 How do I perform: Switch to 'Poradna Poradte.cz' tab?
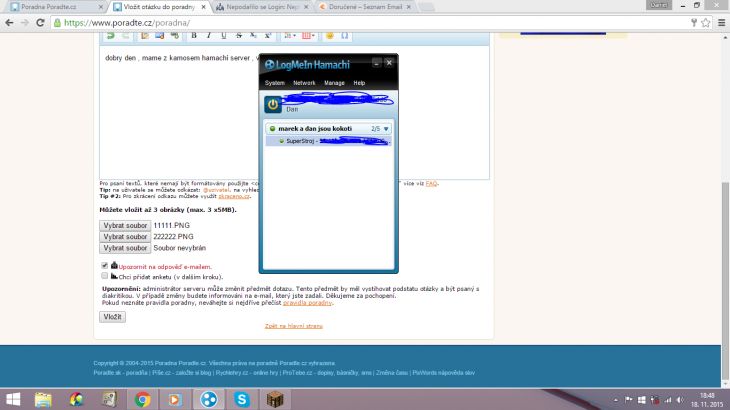pyautogui.click(x=55, y=7)
